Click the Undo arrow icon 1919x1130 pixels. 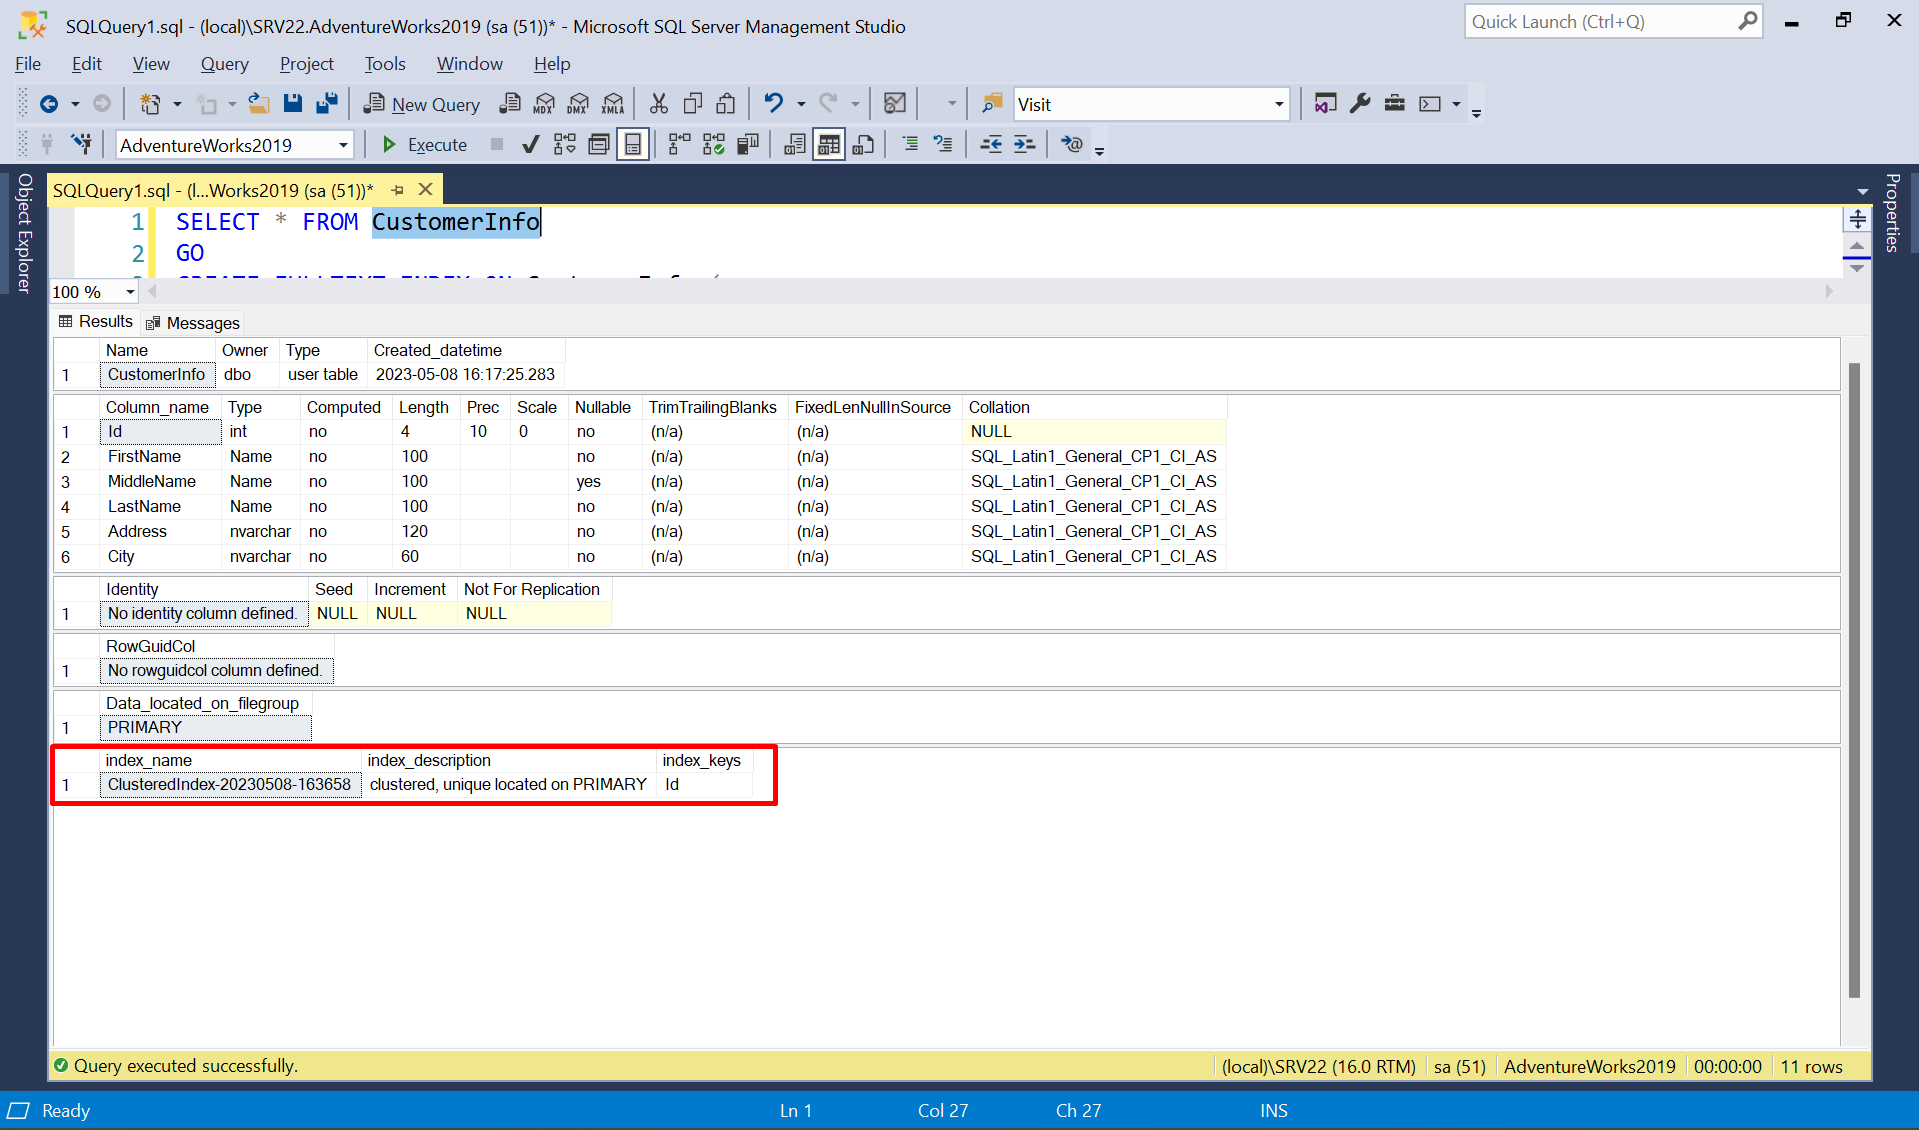coord(773,104)
